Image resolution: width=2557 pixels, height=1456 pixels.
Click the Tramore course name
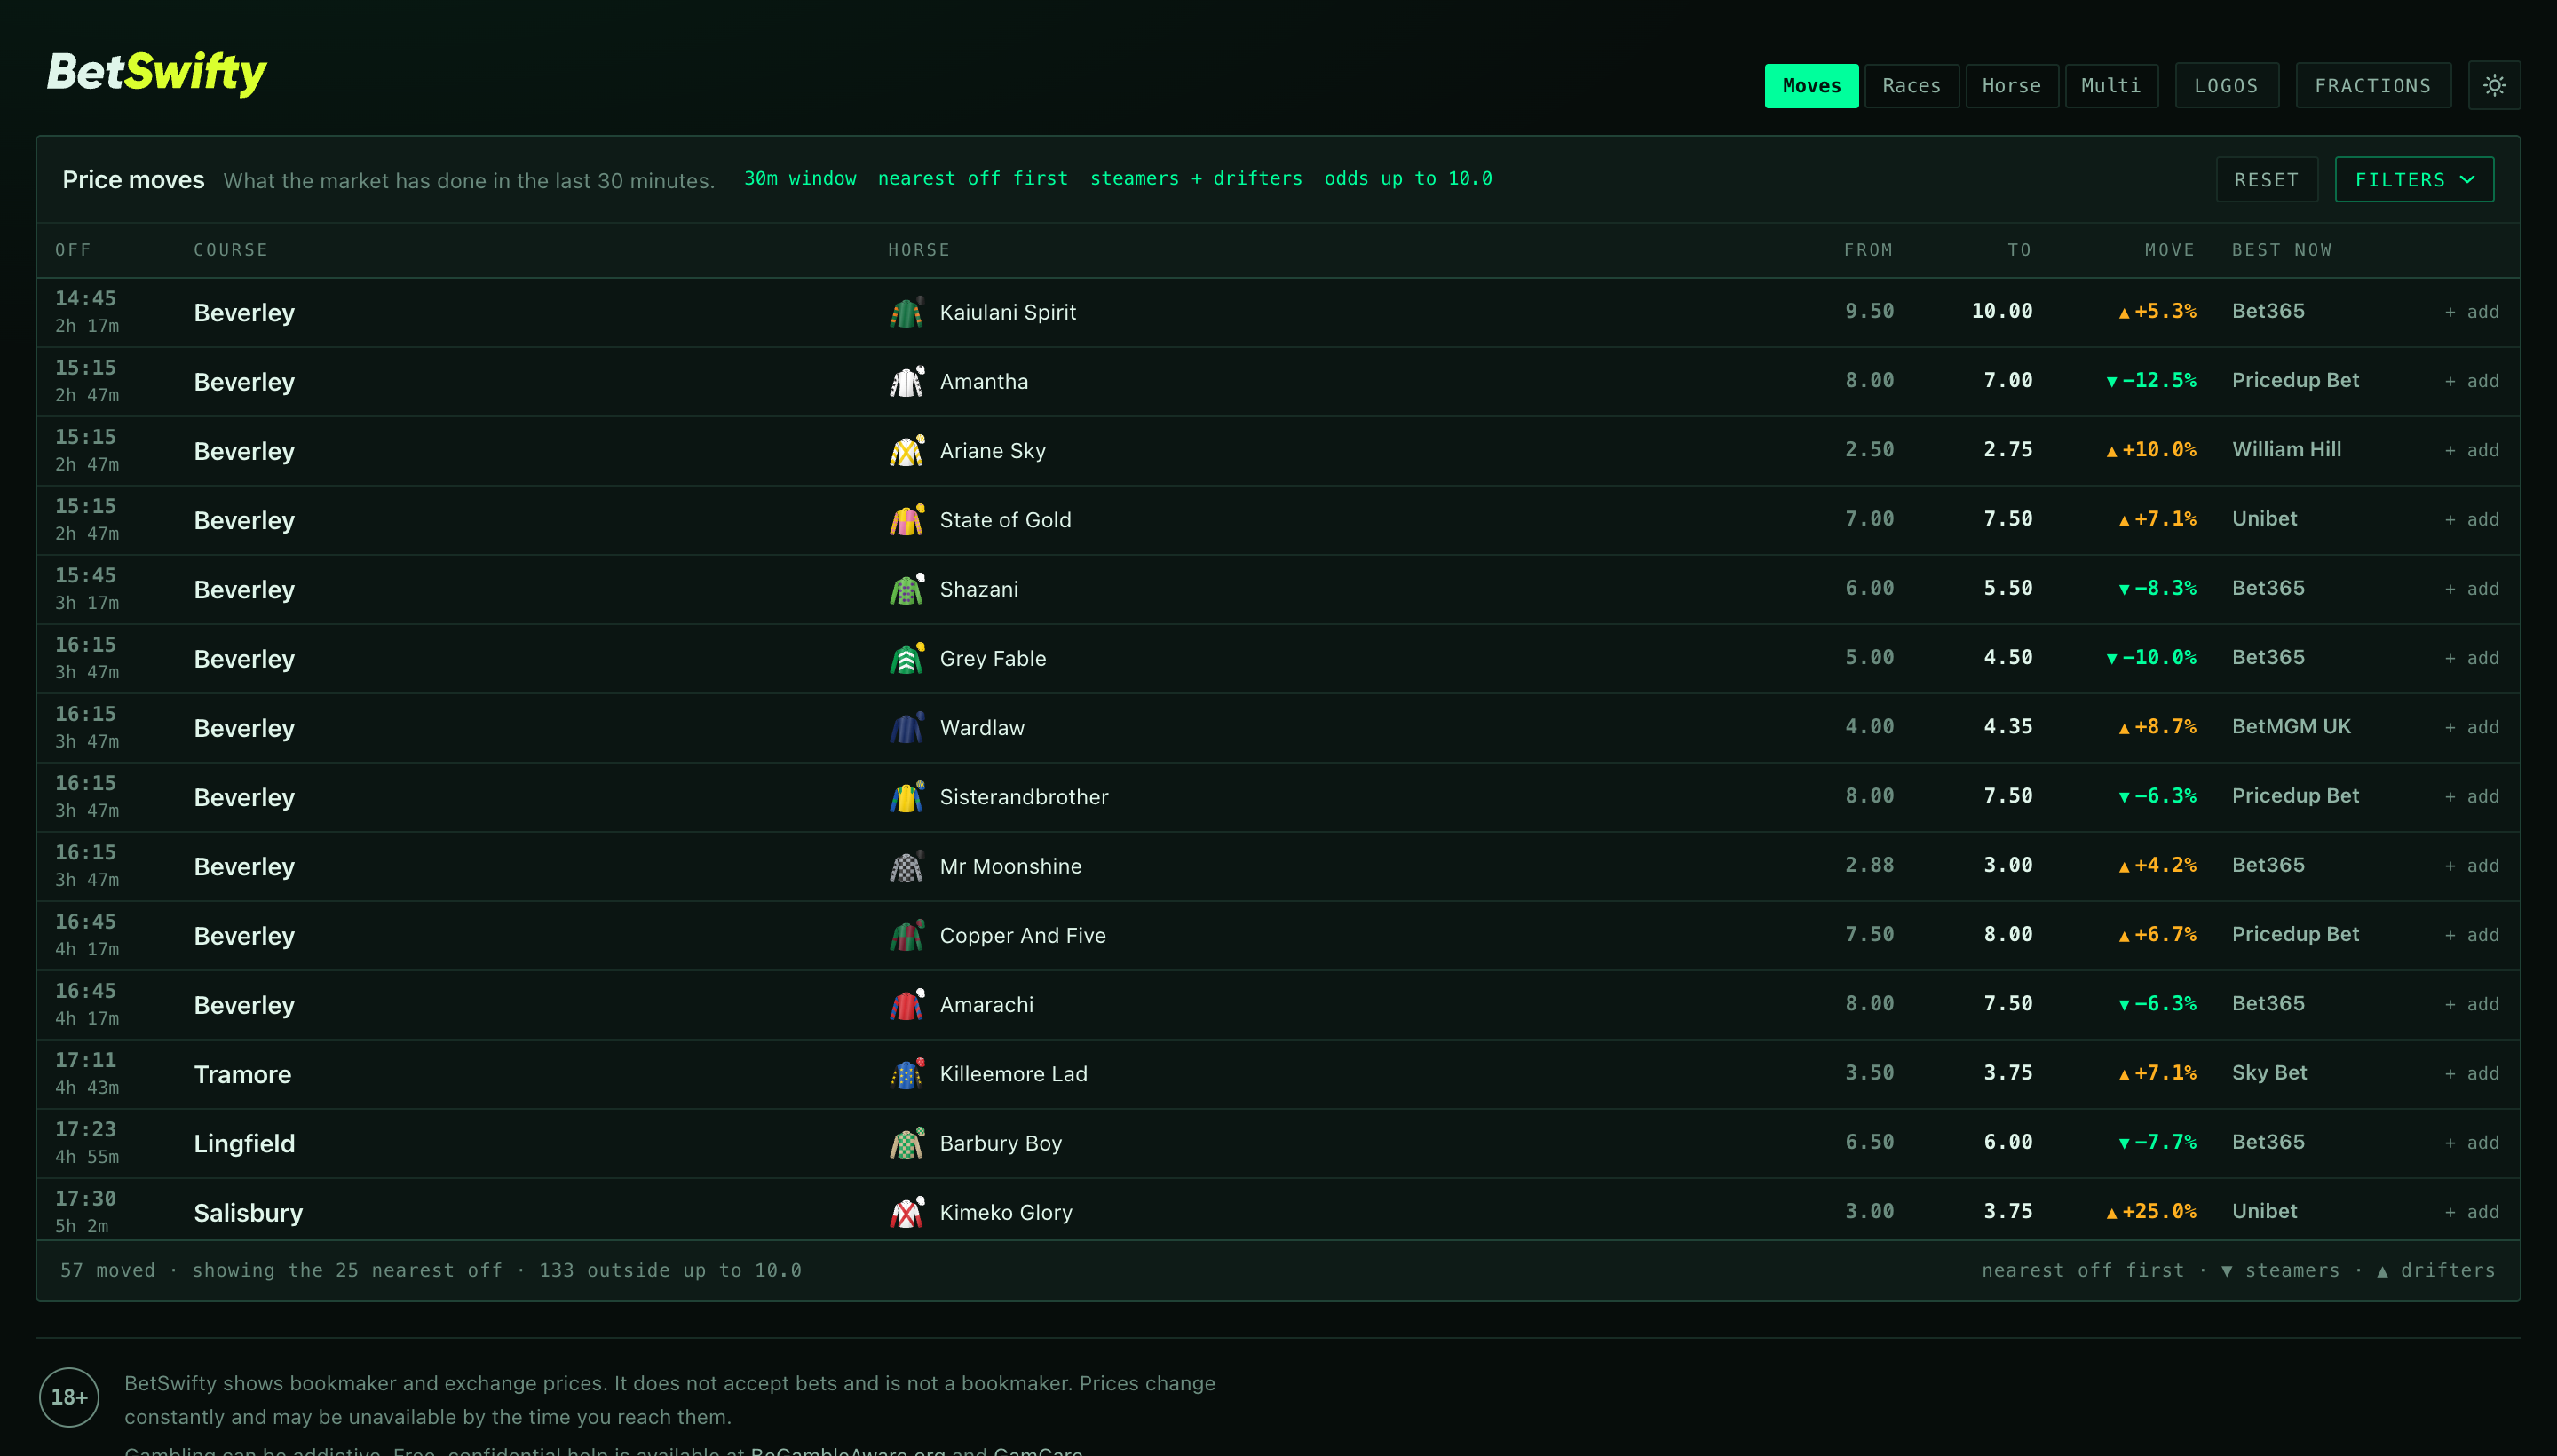pyautogui.click(x=243, y=1074)
